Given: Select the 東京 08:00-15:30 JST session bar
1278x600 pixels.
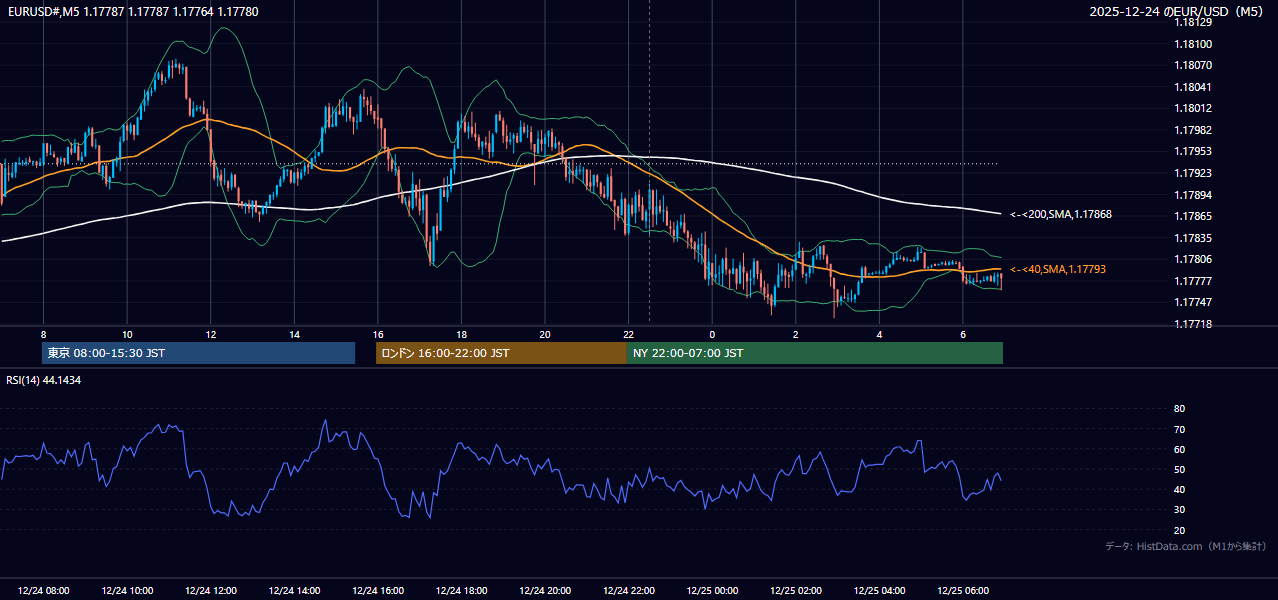Looking at the screenshot, I should point(198,353).
